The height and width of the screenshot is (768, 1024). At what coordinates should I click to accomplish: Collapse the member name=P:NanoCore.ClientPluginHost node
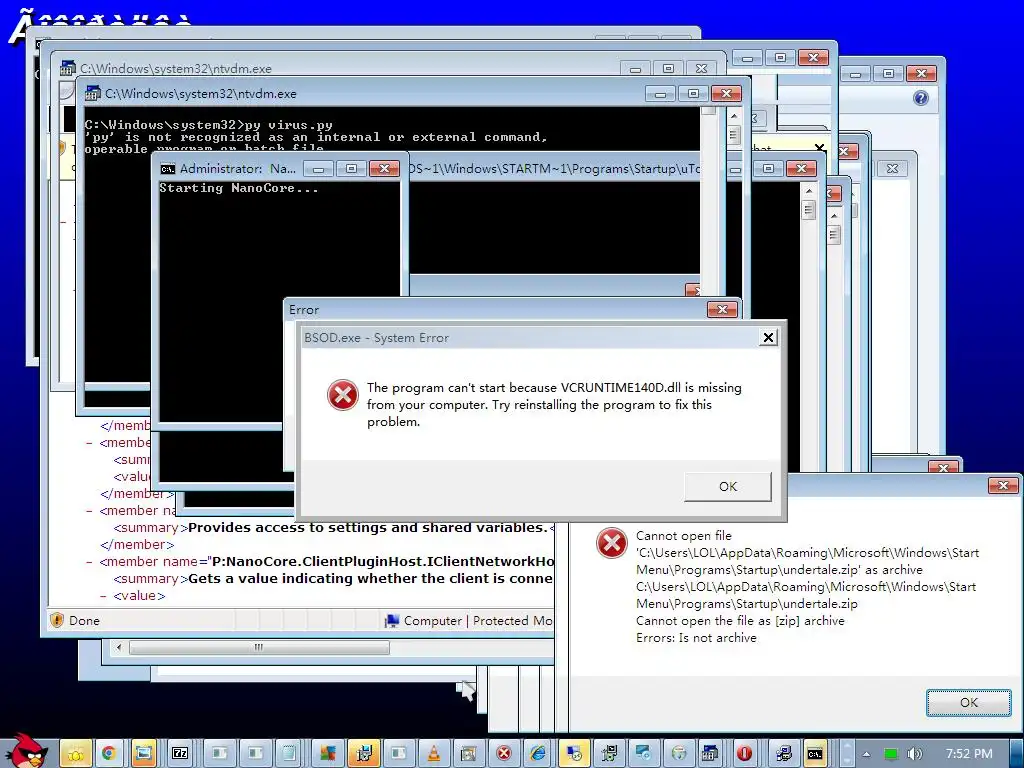coord(89,562)
